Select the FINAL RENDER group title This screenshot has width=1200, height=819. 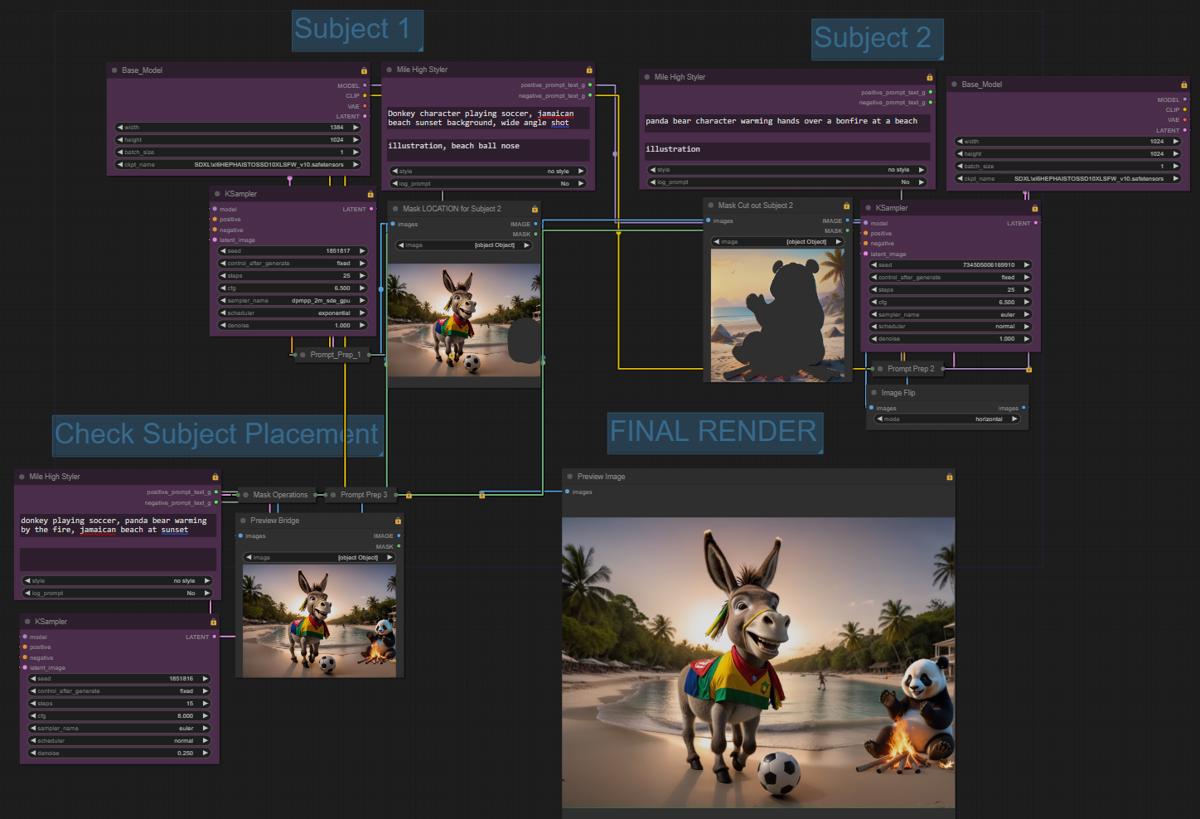713,432
